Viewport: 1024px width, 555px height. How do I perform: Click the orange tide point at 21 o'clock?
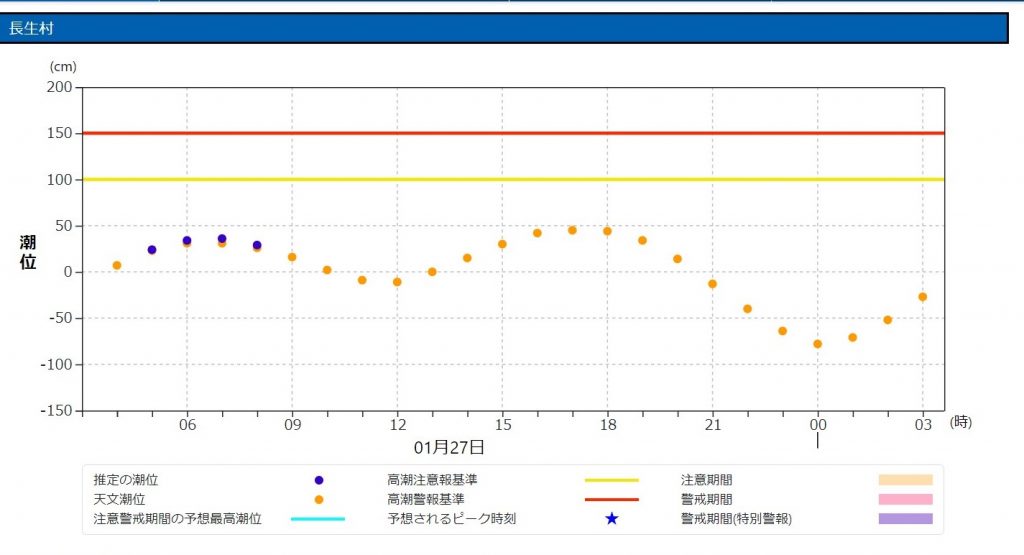[x=712, y=284]
